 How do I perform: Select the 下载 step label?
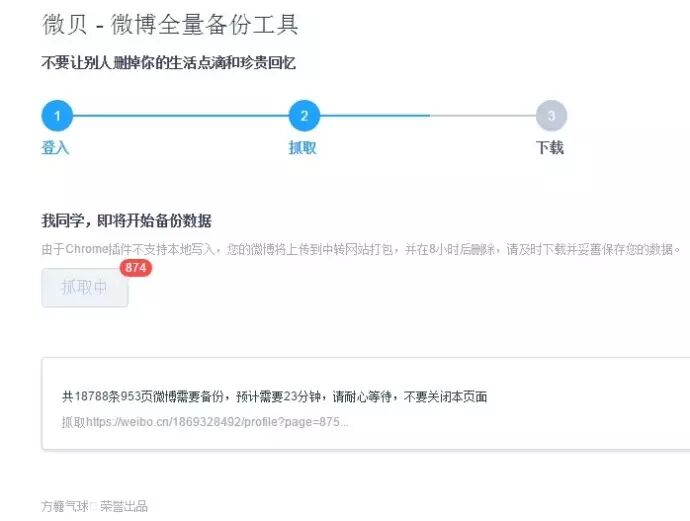[x=550, y=147]
